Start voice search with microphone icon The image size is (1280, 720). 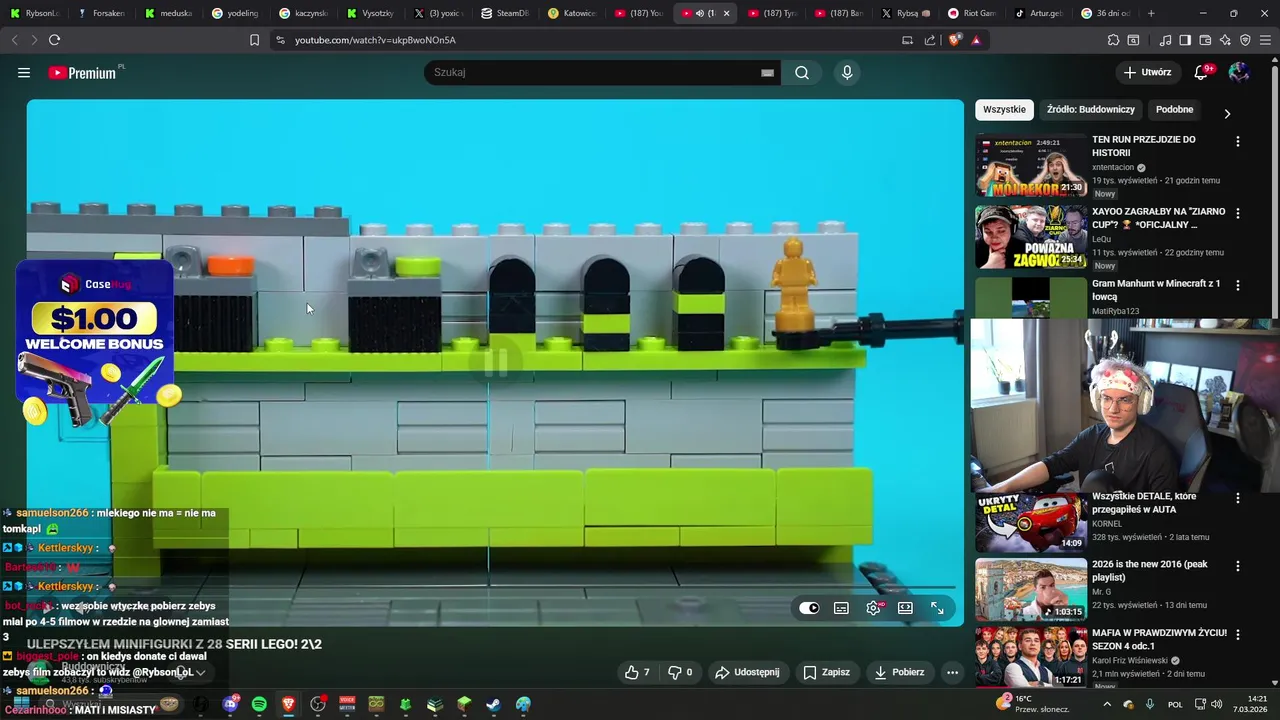(x=847, y=73)
